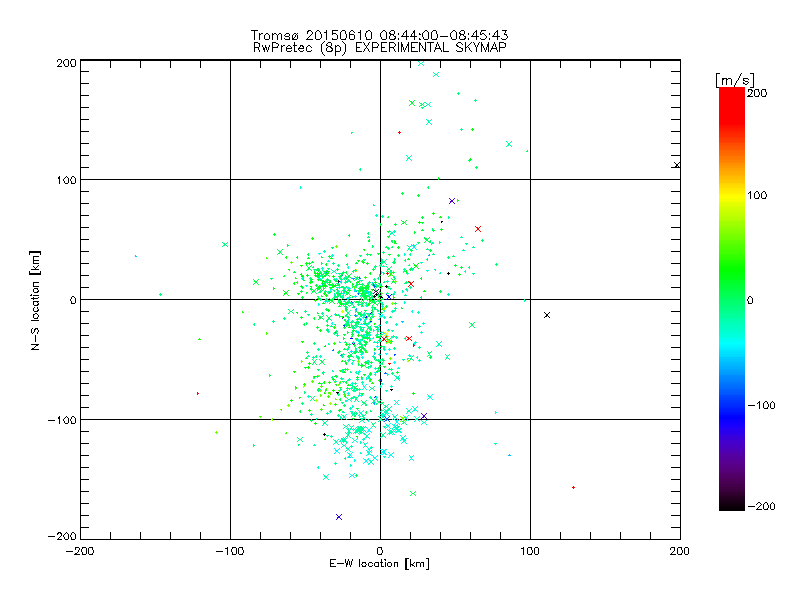The image size is (800, 600).
Task: Click the 'N-S location [km]' axis label
Action: pyautogui.click(x=35, y=301)
